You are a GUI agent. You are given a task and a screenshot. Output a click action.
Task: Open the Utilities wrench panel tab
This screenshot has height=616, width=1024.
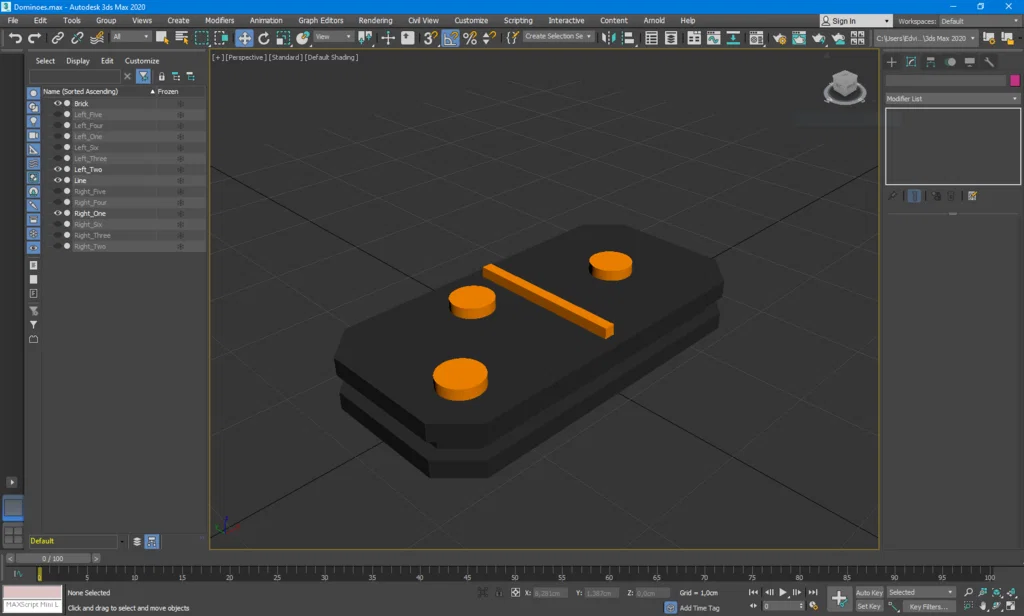tap(989, 62)
